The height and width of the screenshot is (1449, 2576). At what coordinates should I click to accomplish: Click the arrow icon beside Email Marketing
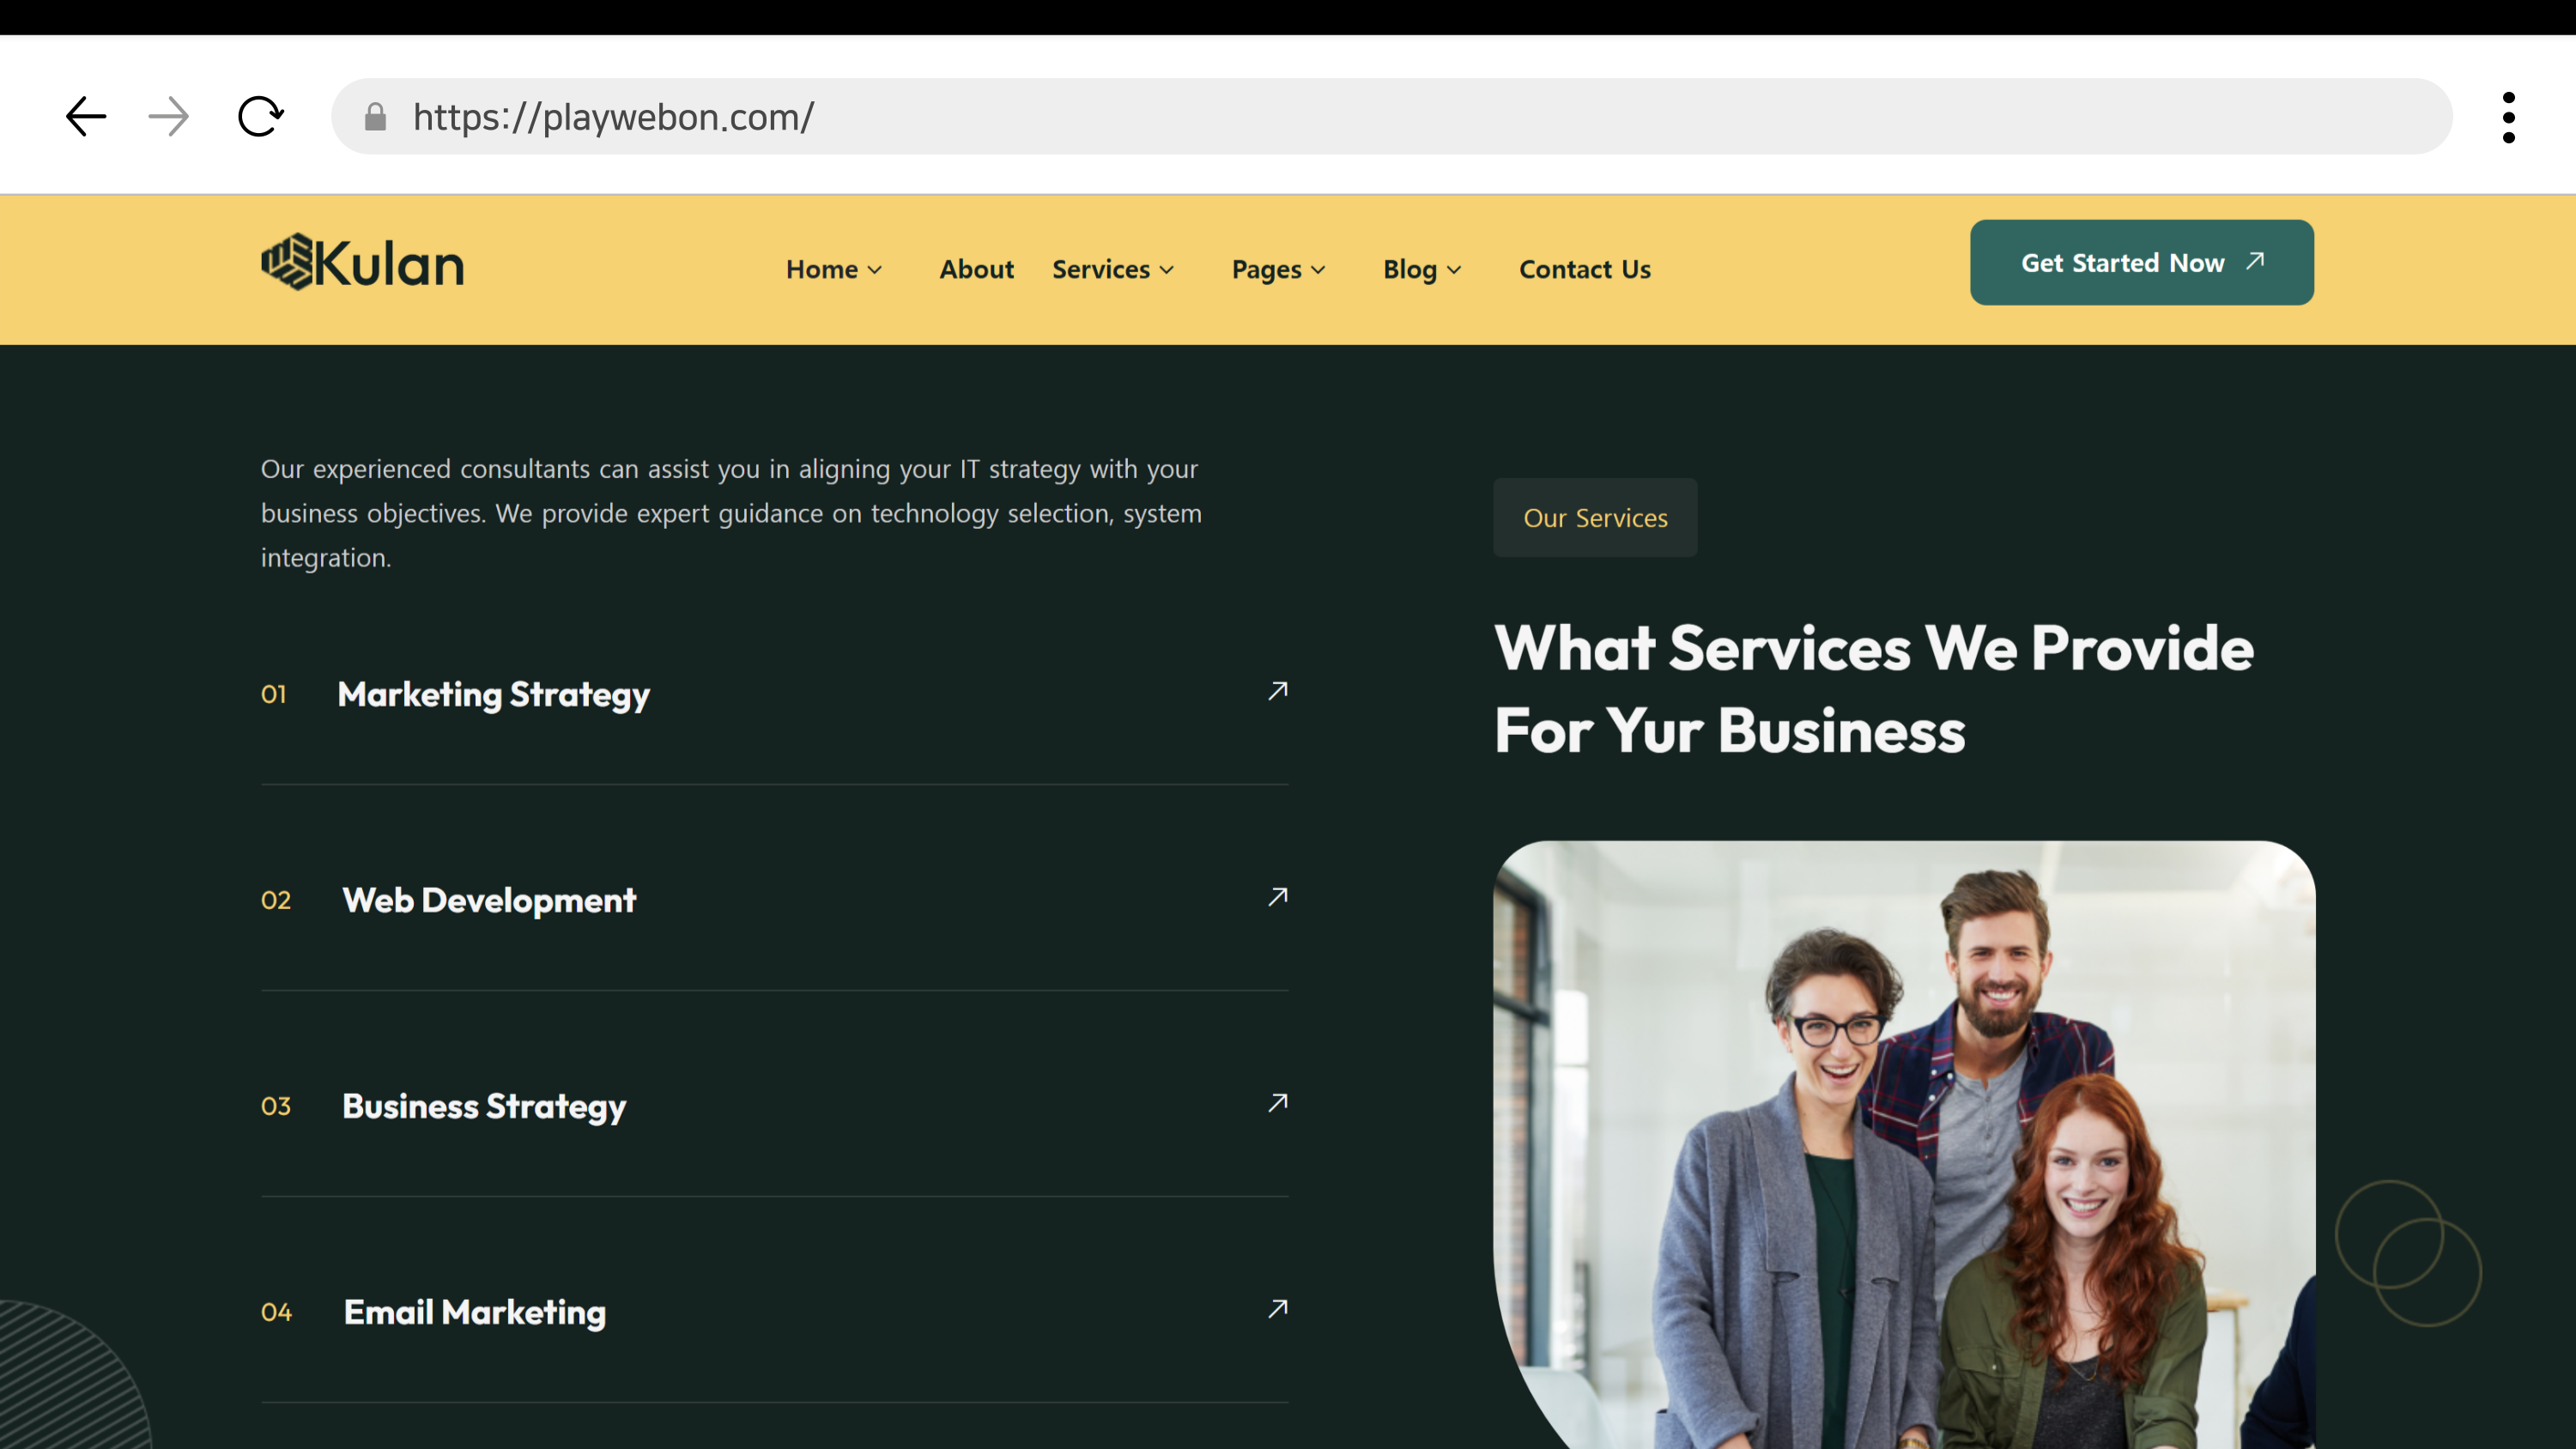[x=1277, y=1309]
